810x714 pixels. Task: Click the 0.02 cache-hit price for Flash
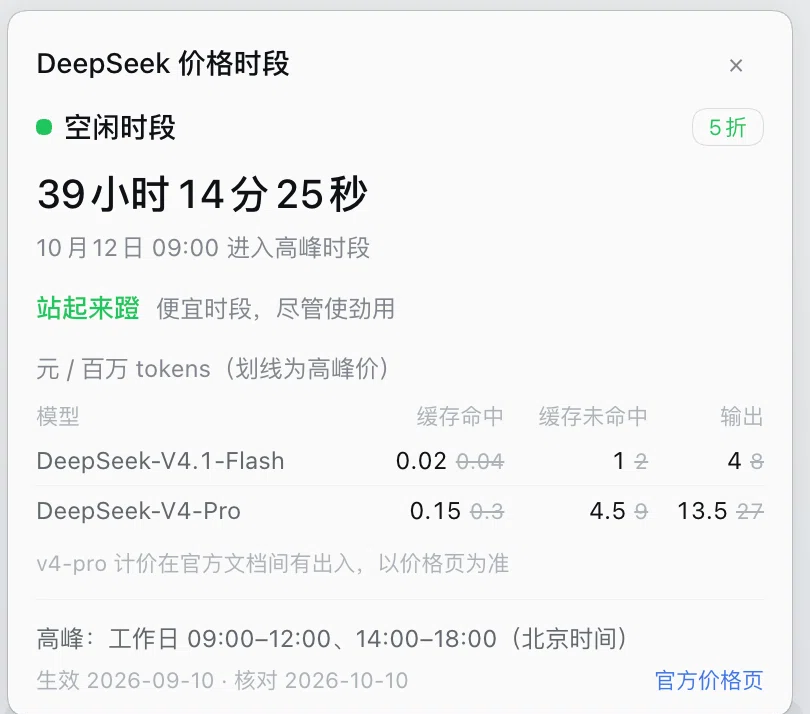[421, 461]
